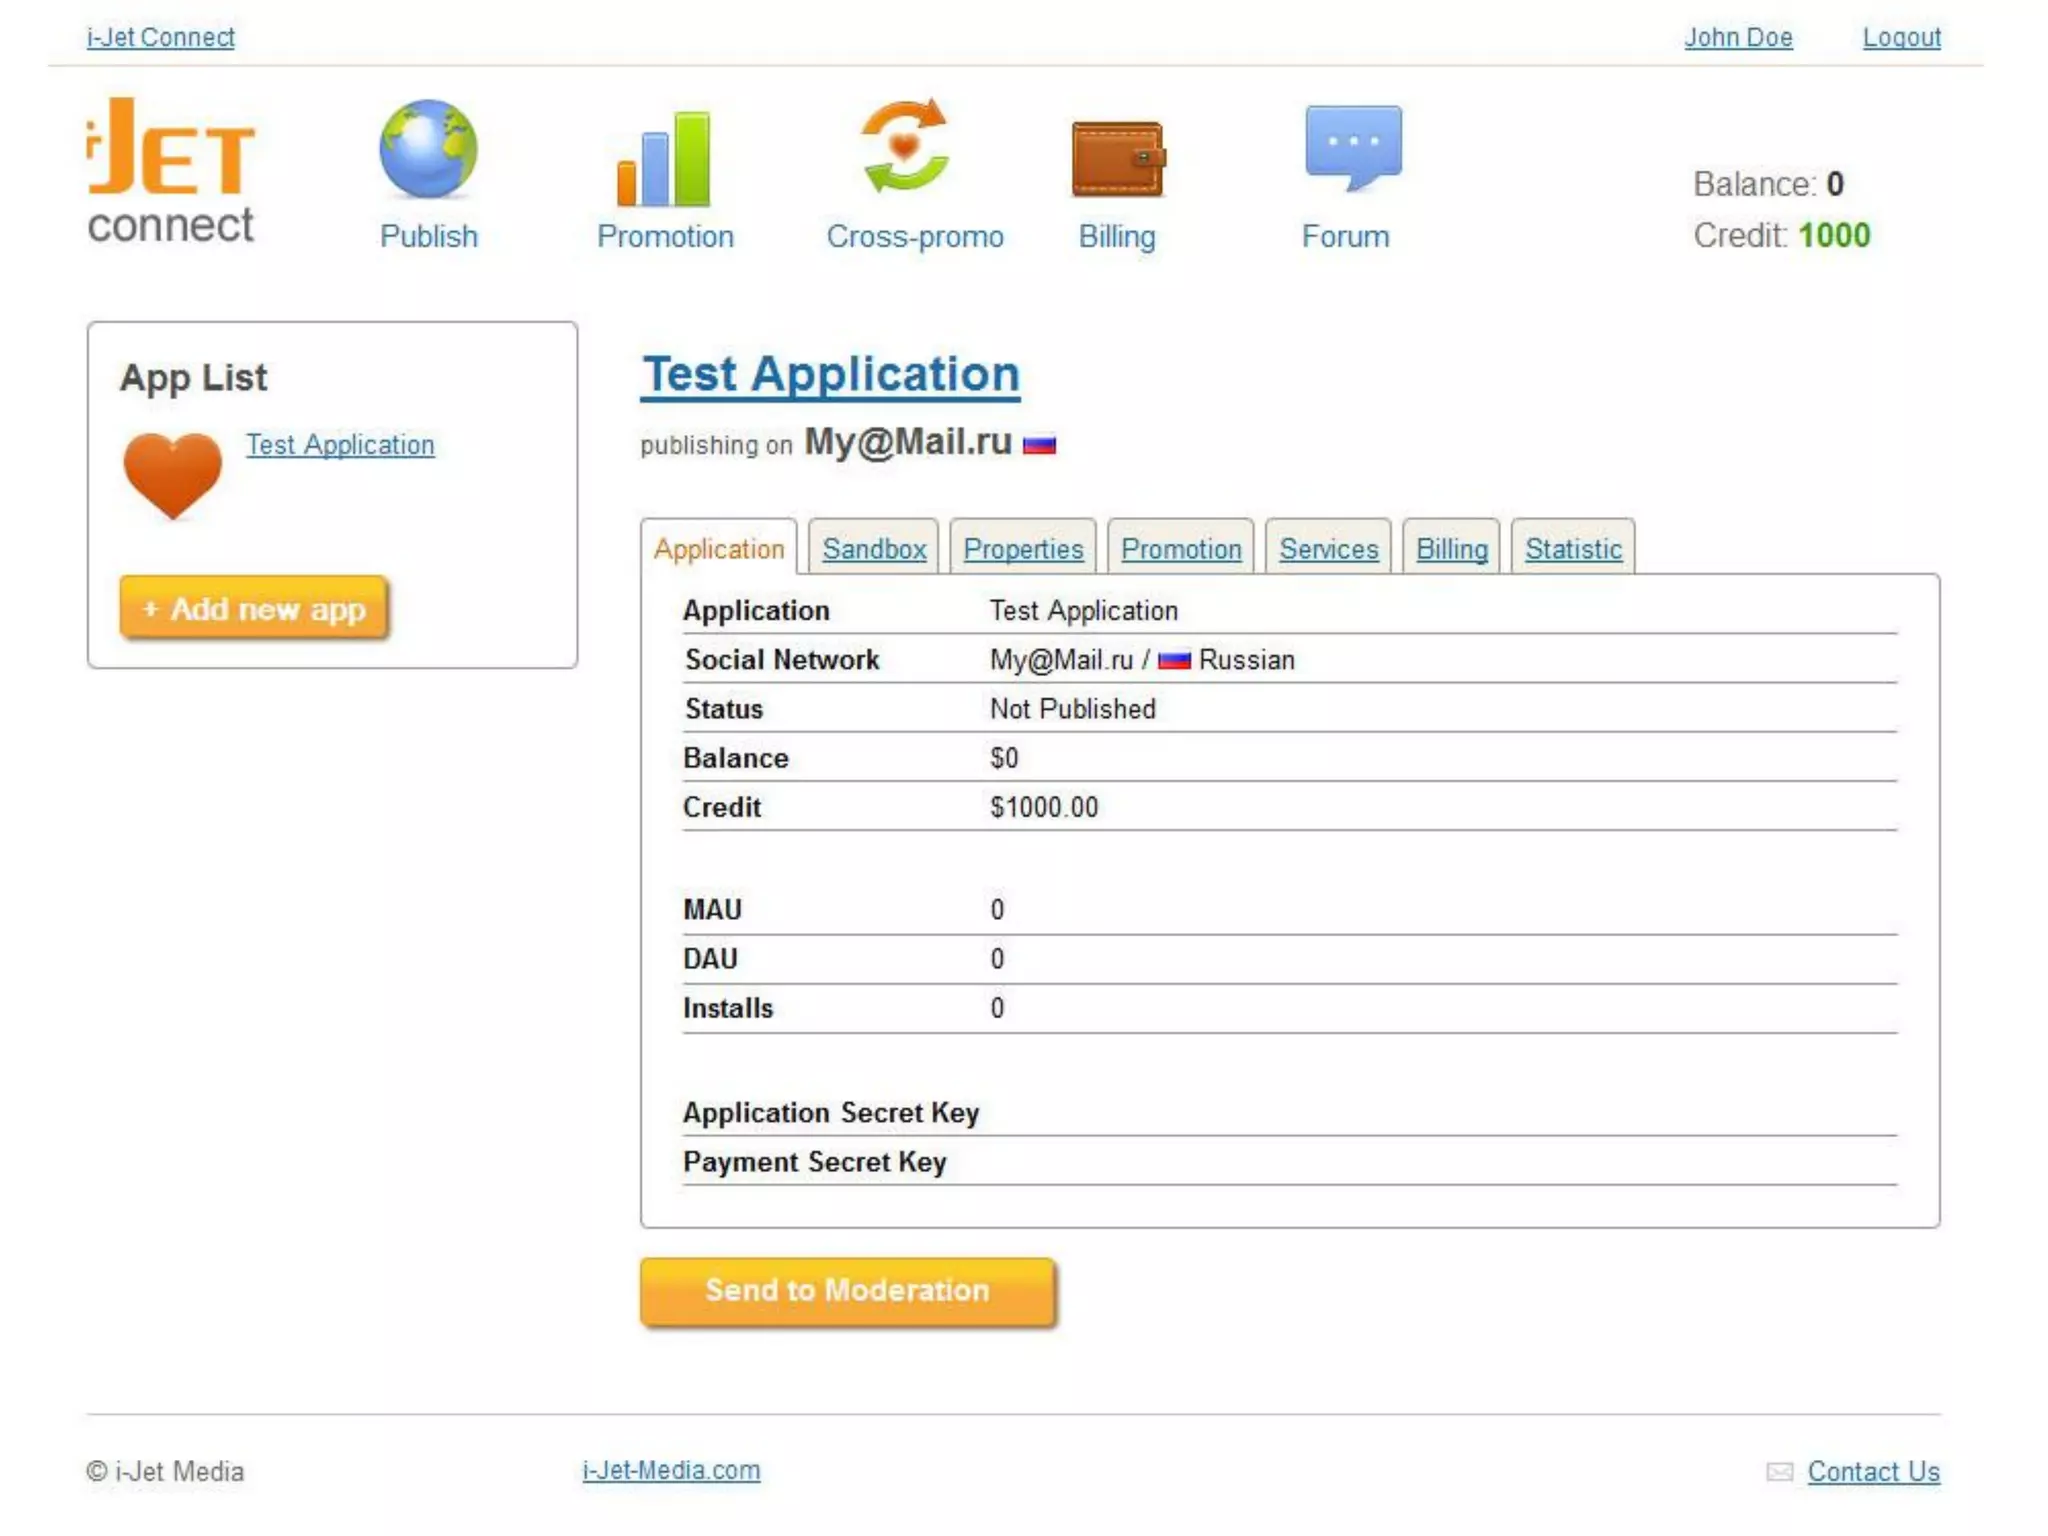2048x1536 pixels.
Task: Open the Billing tab in app panel
Action: coord(1451,549)
